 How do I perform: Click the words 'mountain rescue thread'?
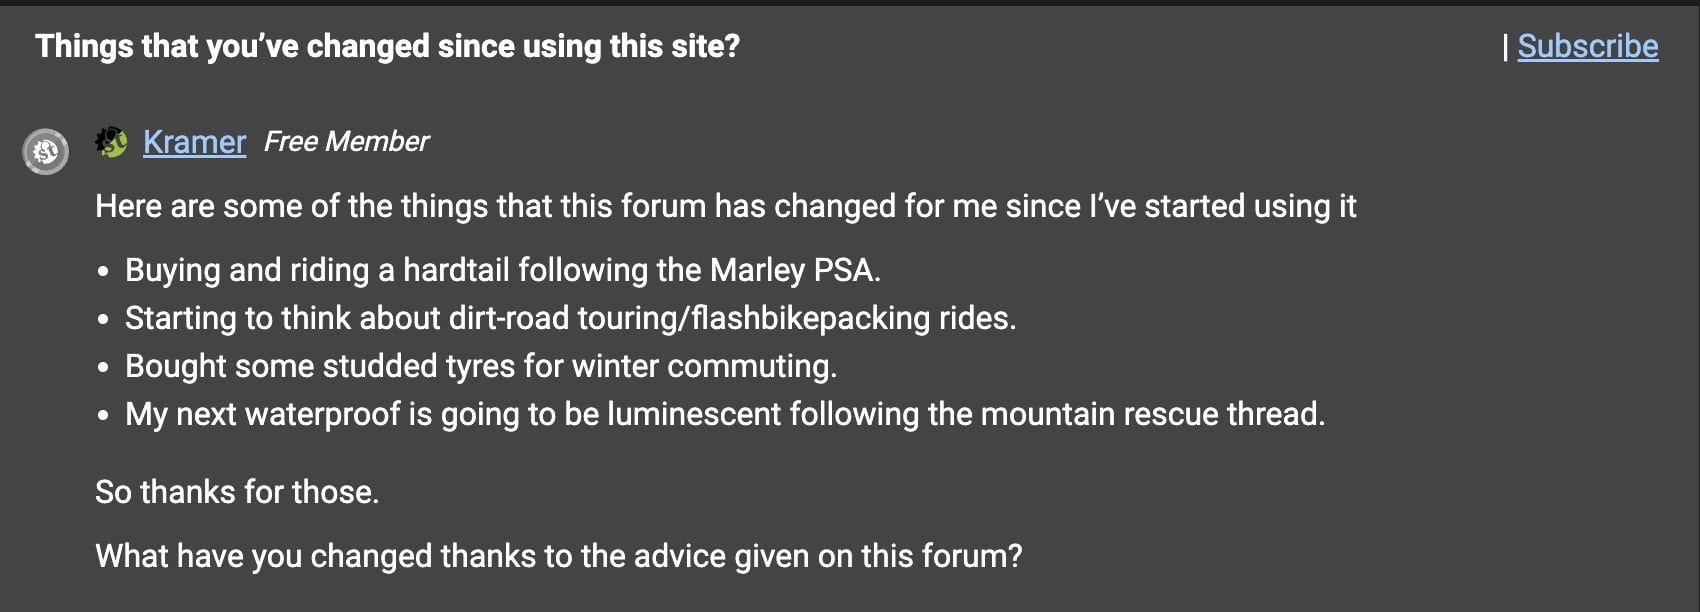(x=1152, y=414)
